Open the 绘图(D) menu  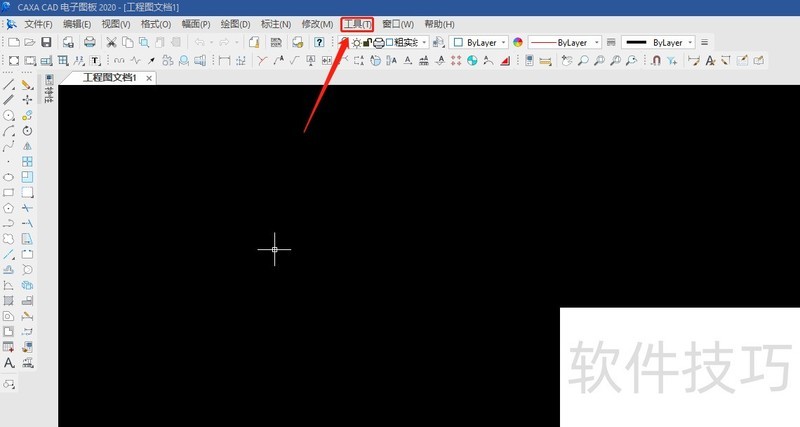pyautogui.click(x=235, y=24)
